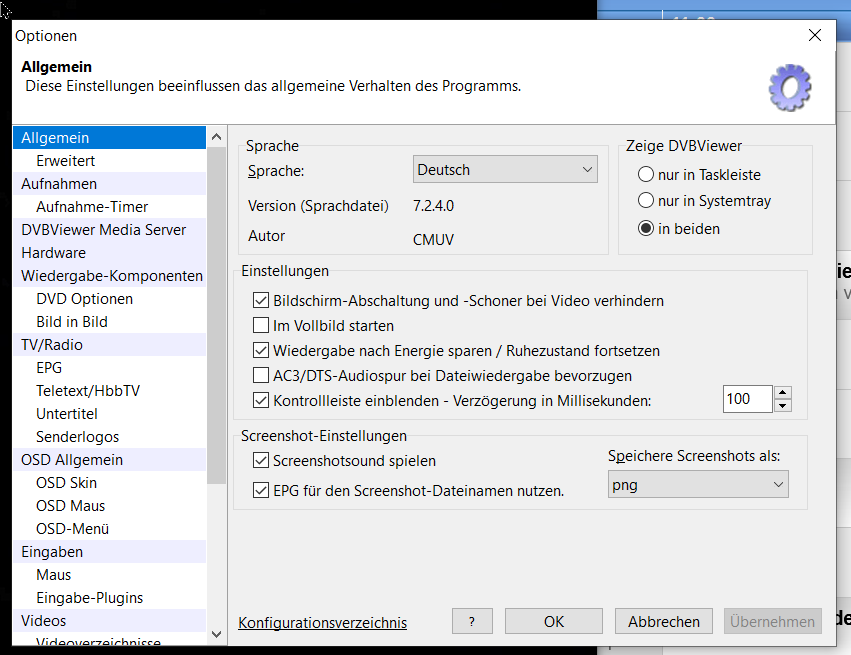This screenshot has height=655, width=851.
Task: Click the category list scrollbar thumb
Action: click(217, 315)
